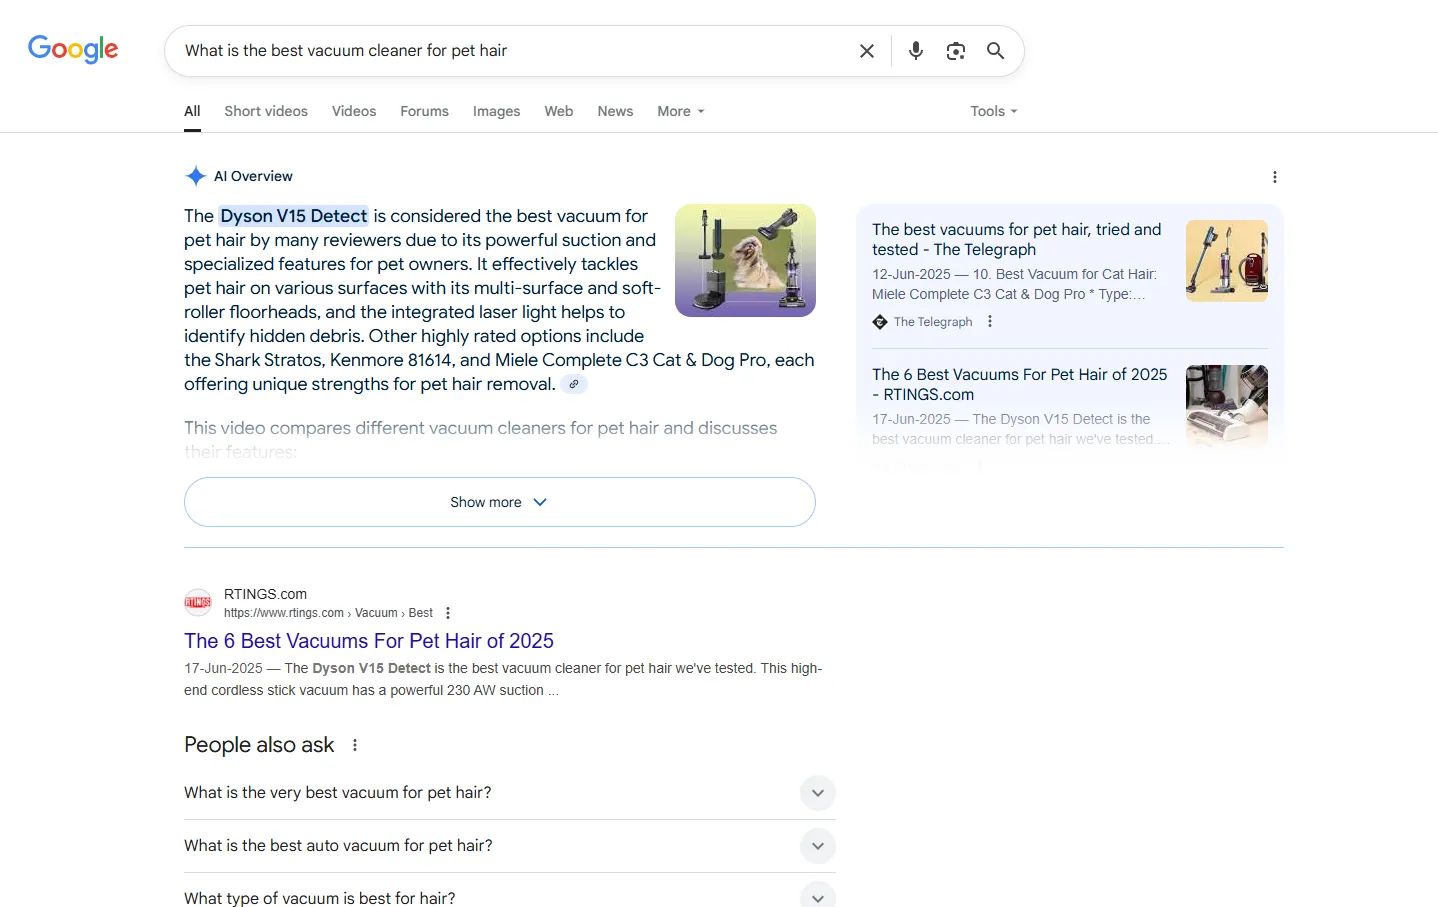Open the Web tab
This screenshot has height=907, width=1438.
(x=559, y=111)
